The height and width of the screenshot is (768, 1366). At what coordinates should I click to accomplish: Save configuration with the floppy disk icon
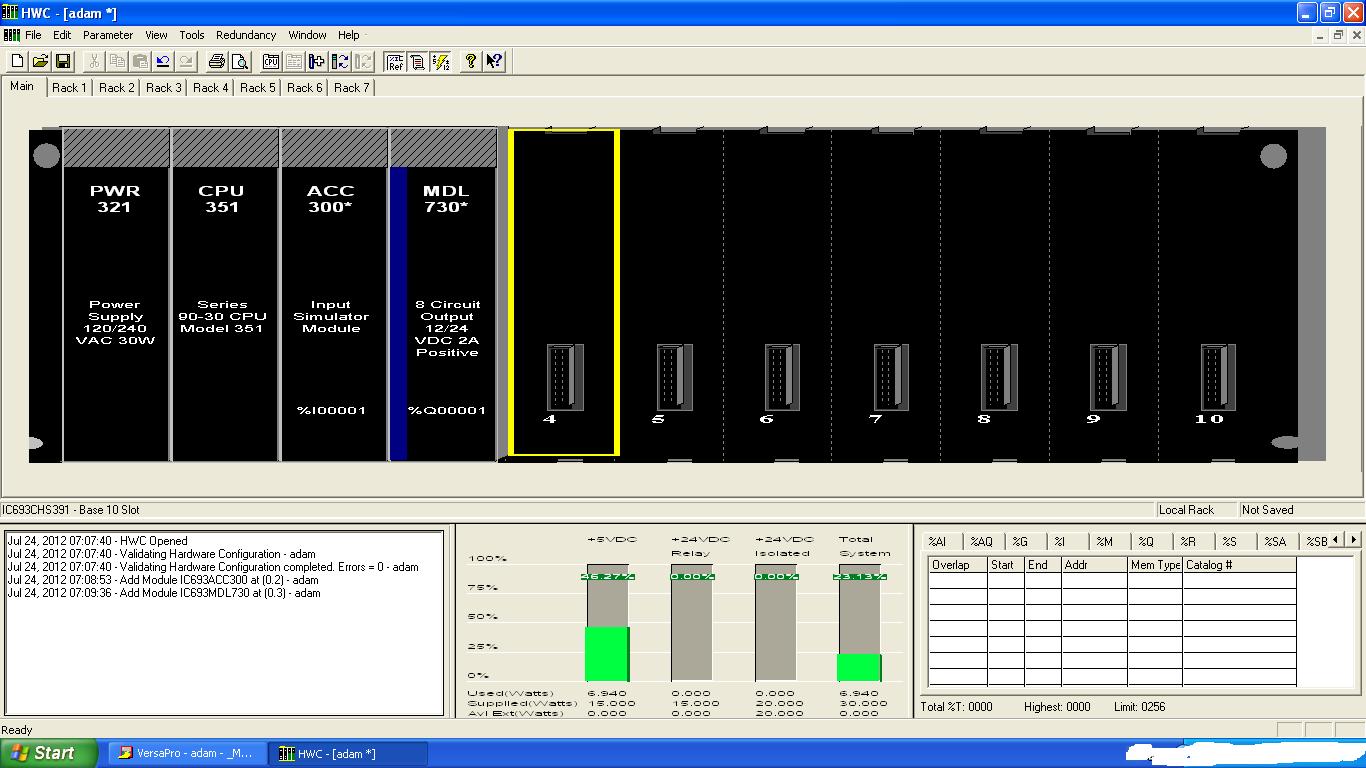[62, 62]
